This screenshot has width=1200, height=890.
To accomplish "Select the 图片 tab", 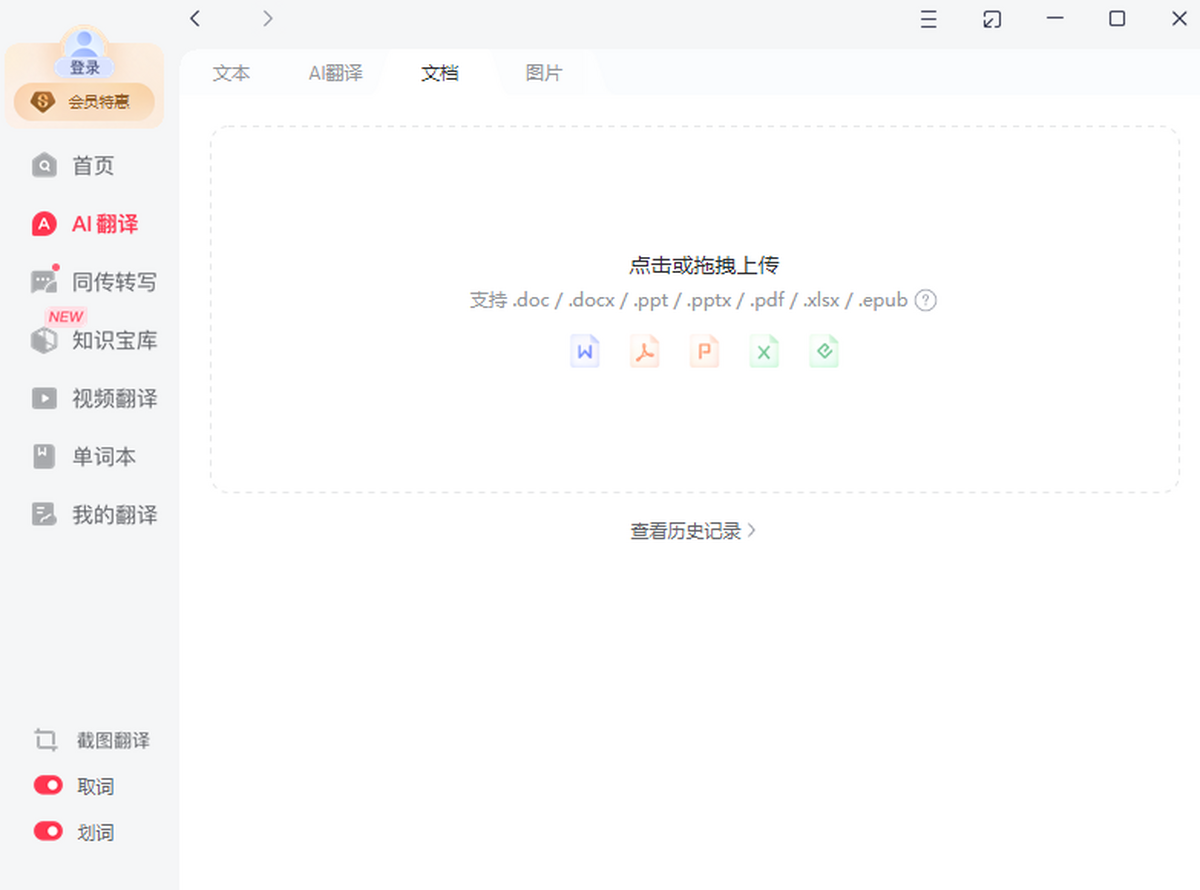I will [544, 73].
